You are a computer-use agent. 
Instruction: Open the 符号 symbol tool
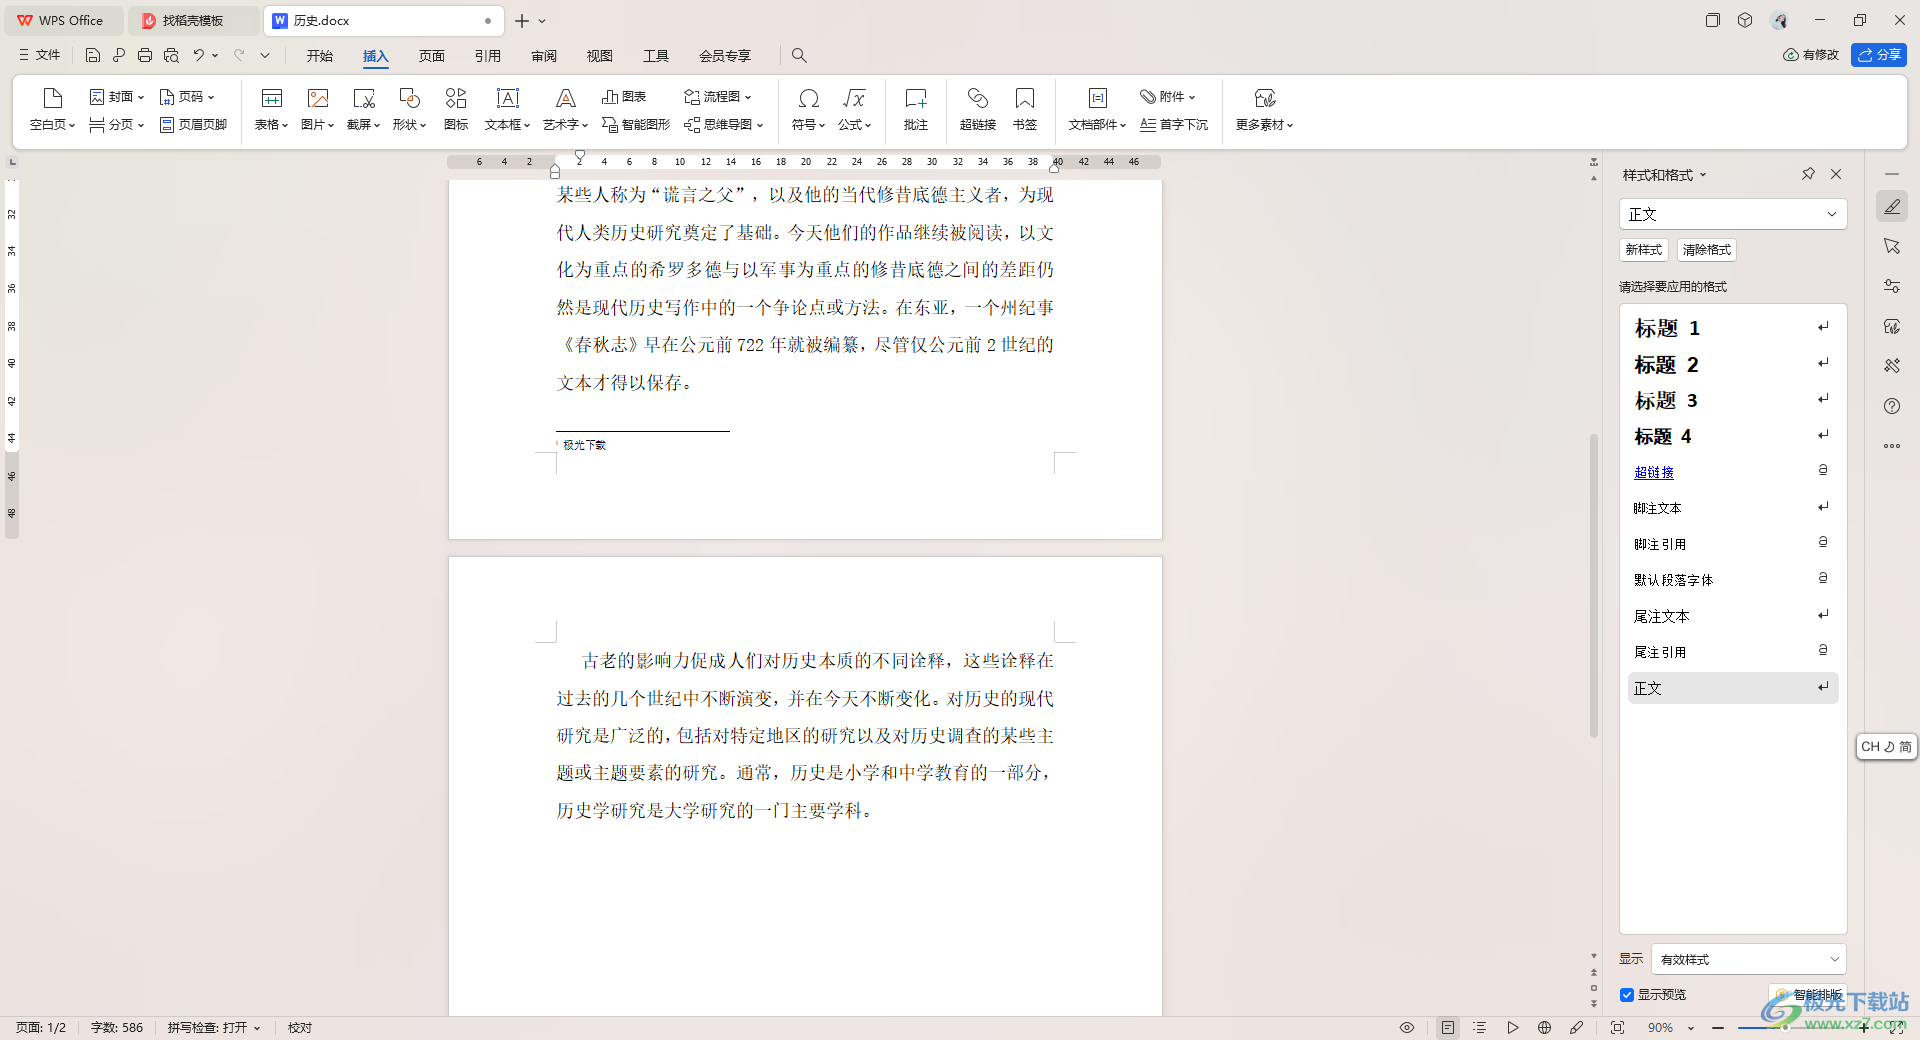808,109
